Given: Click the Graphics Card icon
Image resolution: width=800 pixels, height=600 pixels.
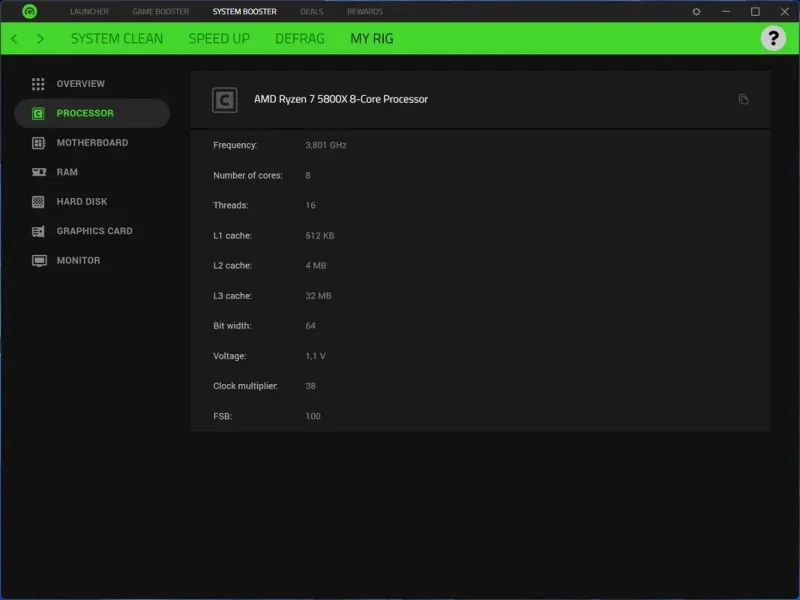Looking at the screenshot, I should [x=38, y=231].
